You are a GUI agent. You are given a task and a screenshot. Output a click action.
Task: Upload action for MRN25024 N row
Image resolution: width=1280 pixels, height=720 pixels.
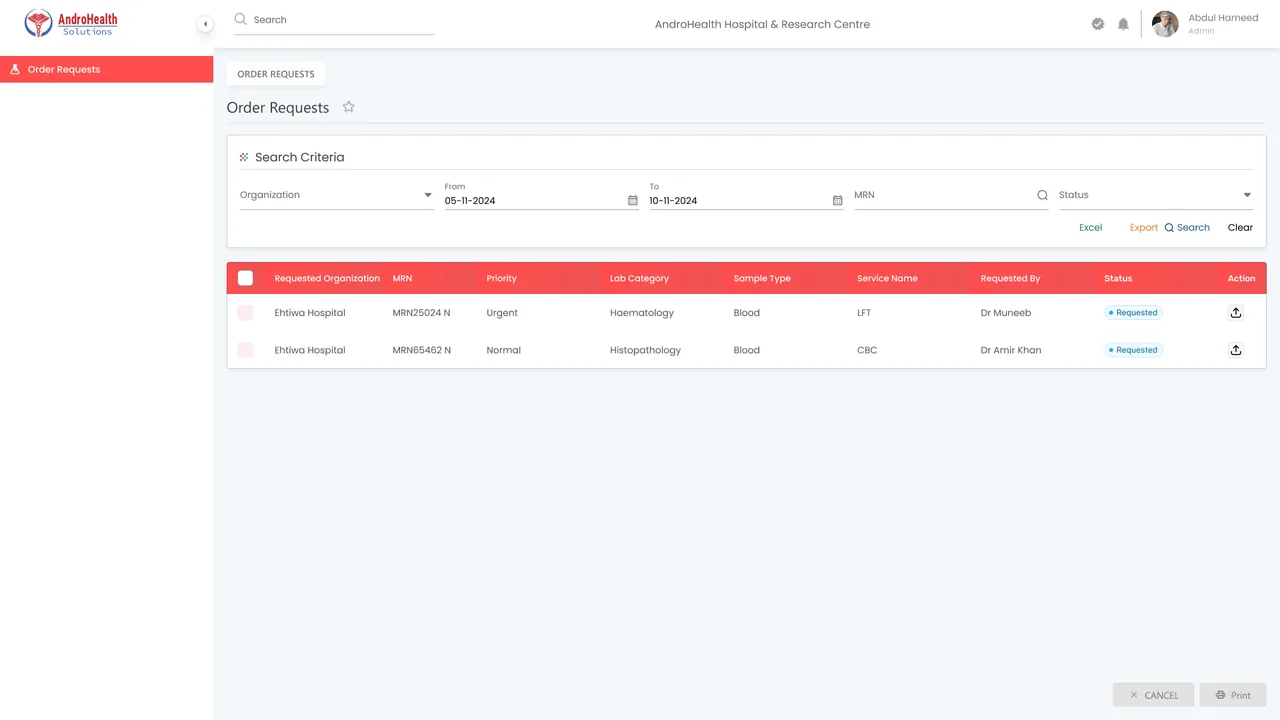[x=1236, y=313]
